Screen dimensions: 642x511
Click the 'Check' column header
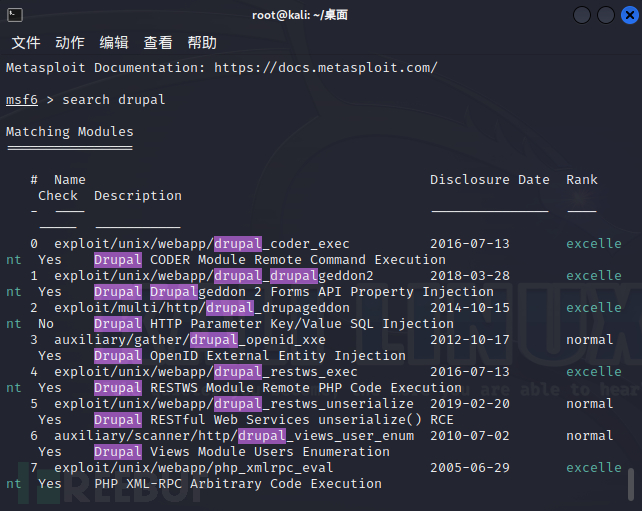(x=58, y=195)
